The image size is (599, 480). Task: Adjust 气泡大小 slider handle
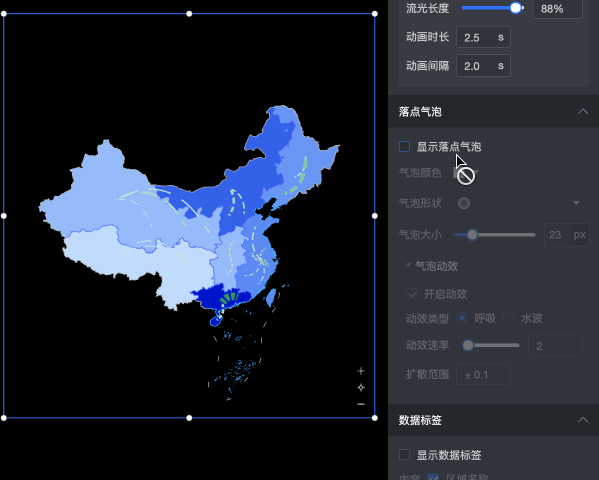pyautogui.click(x=473, y=235)
